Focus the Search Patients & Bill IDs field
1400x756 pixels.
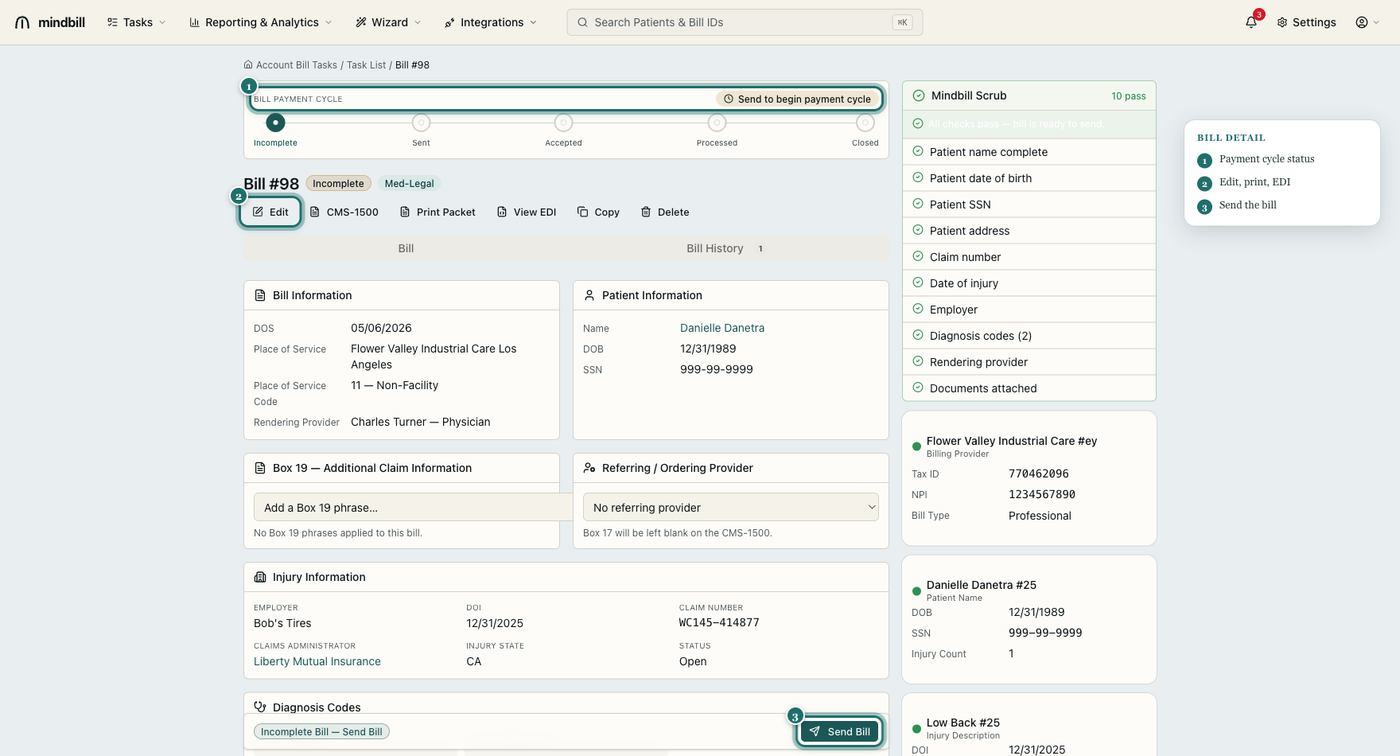click(x=744, y=22)
